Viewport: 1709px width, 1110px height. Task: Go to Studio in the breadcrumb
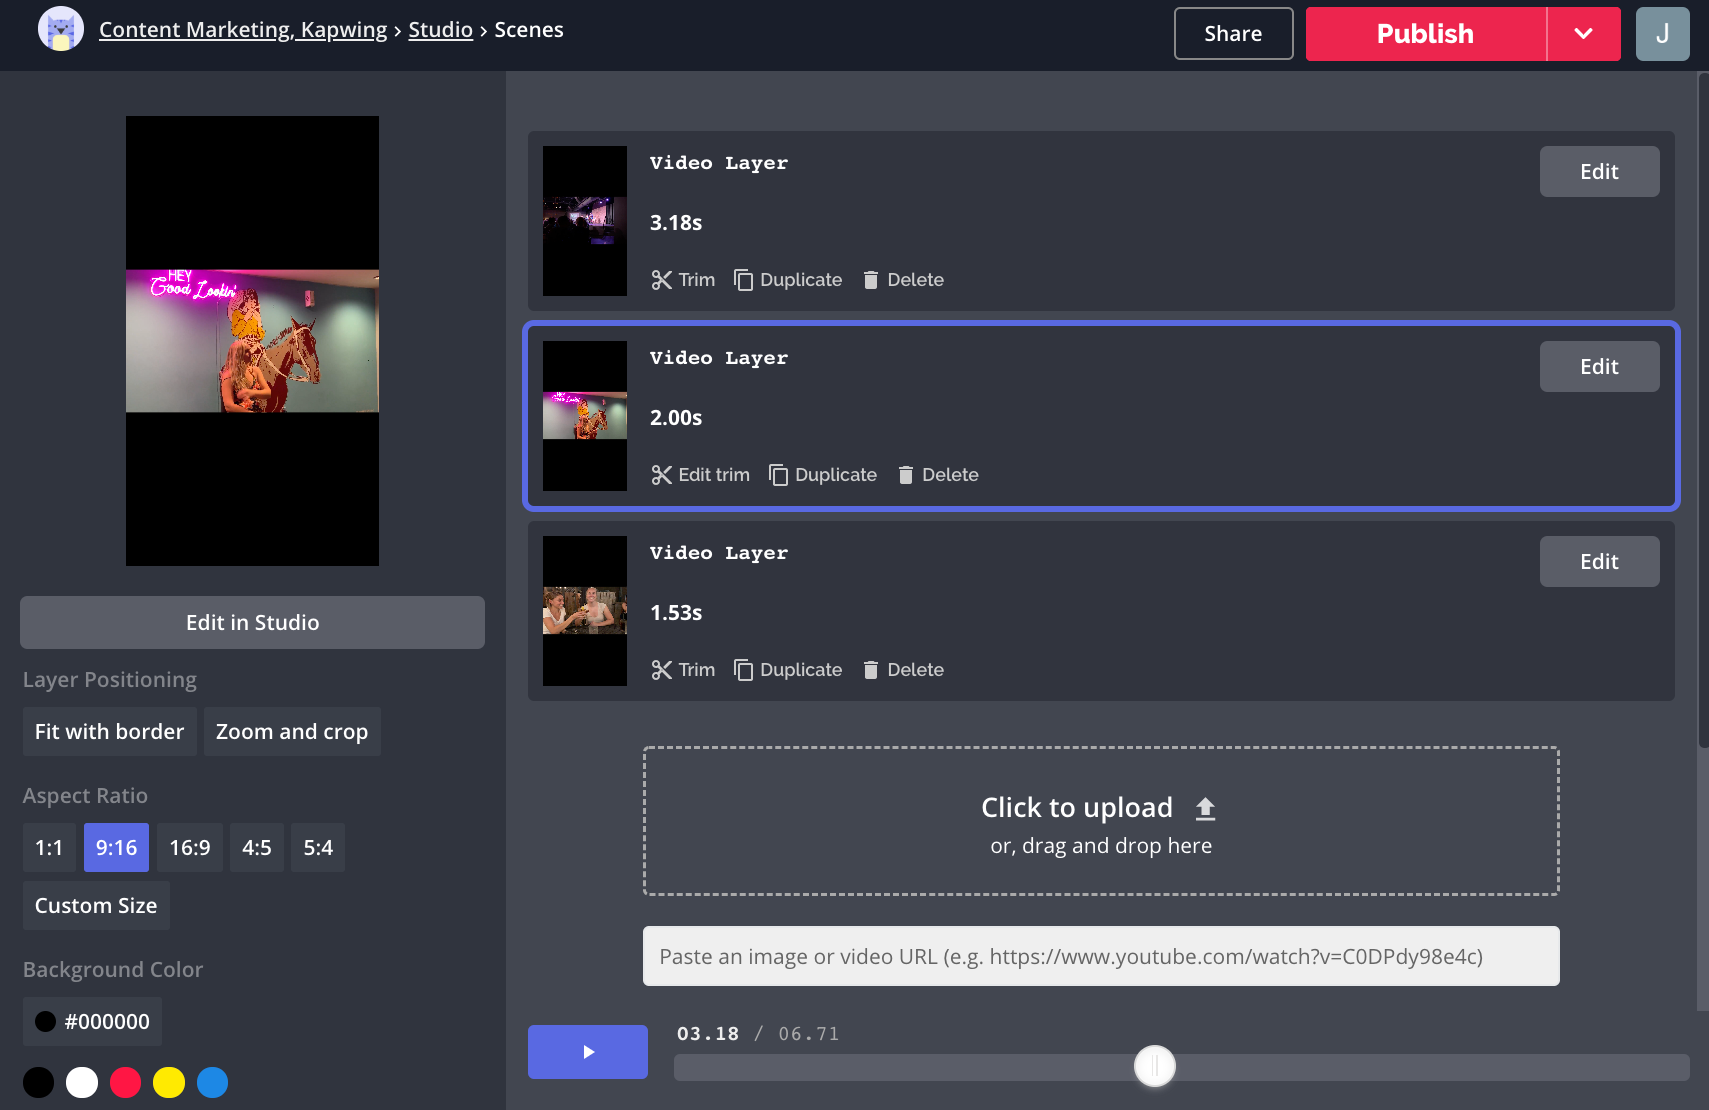tap(440, 30)
